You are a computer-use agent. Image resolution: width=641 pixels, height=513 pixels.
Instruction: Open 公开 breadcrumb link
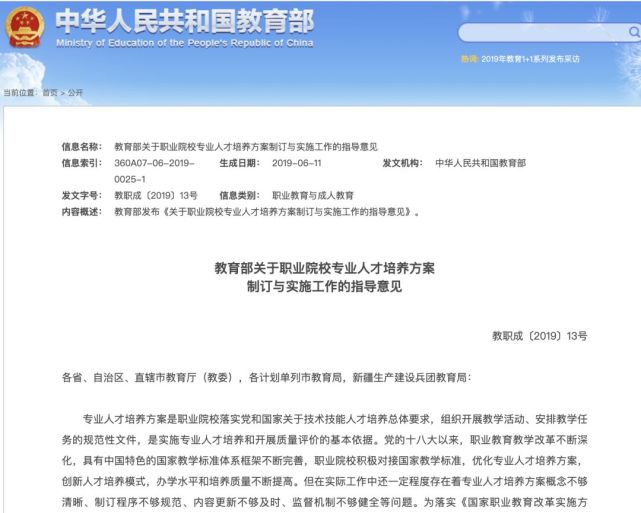coord(75,93)
